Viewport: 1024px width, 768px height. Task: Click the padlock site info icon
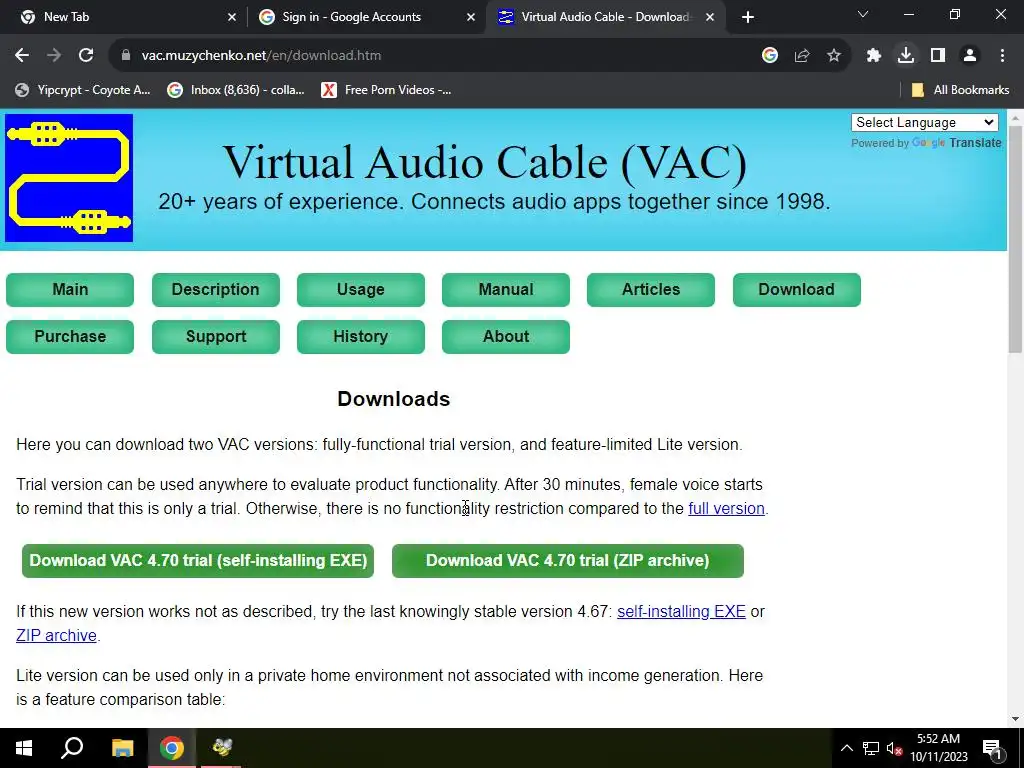(x=126, y=56)
